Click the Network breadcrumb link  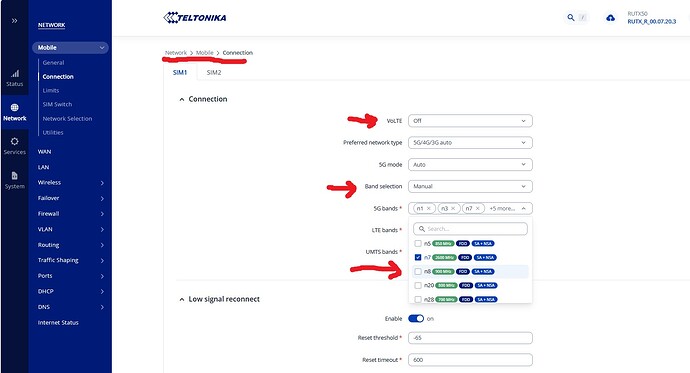click(x=176, y=53)
